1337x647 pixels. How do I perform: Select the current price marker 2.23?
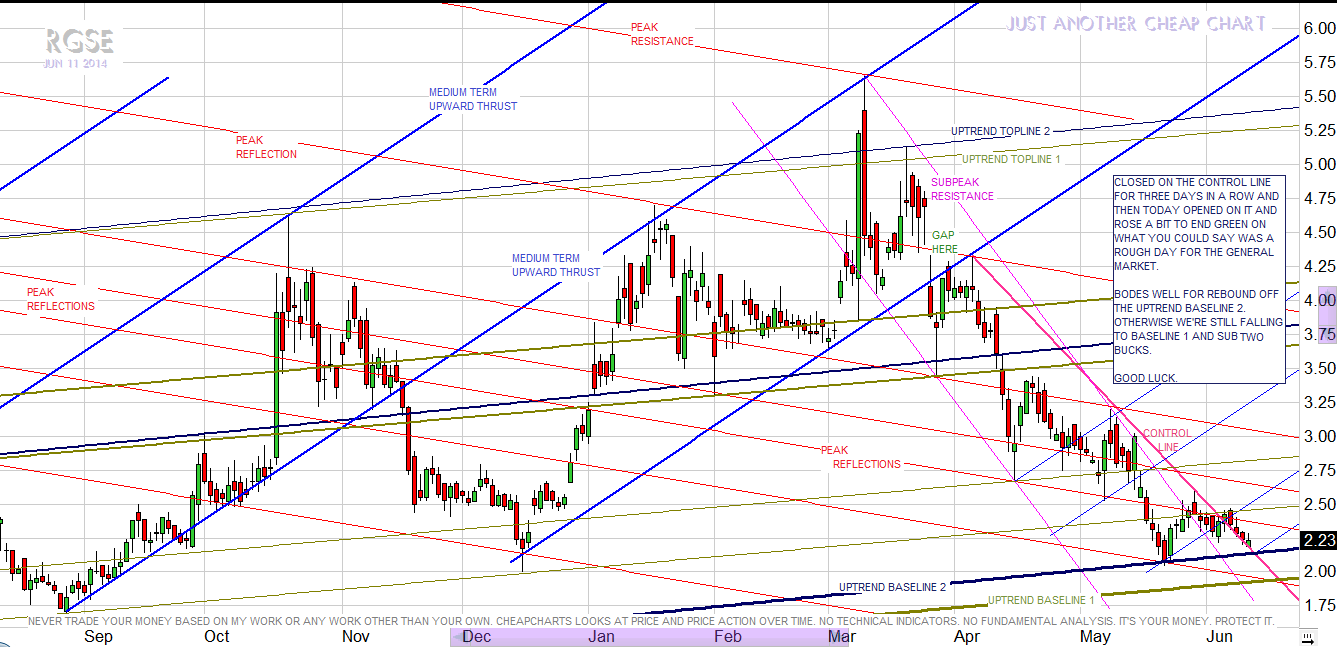(x=1318, y=540)
